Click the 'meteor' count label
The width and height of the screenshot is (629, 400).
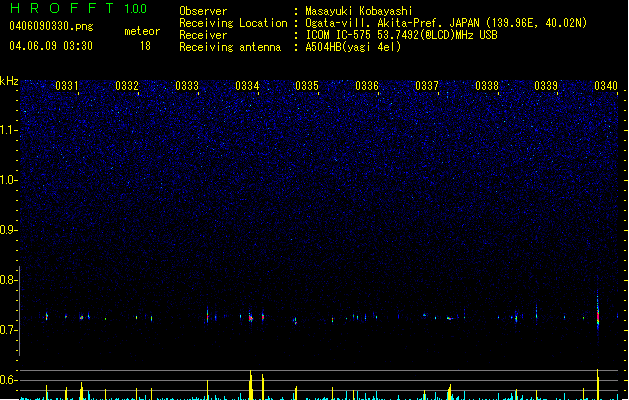point(142,31)
